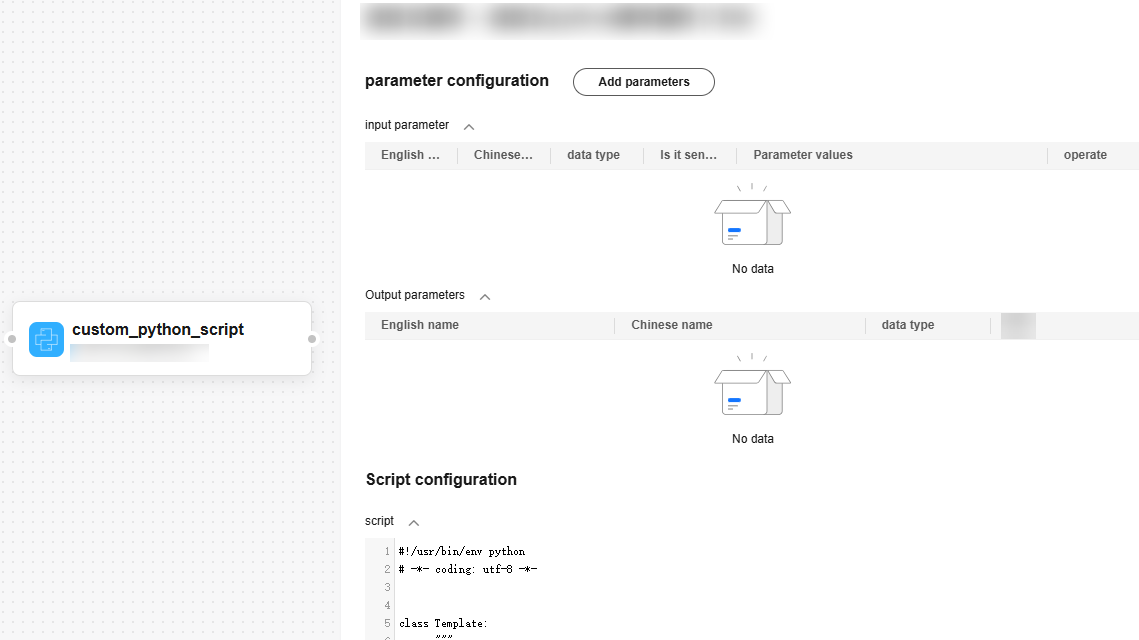Click the node's right output connector dot
Image resolution: width=1139 pixels, height=640 pixels.
pyautogui.click(x=312, y=339)
